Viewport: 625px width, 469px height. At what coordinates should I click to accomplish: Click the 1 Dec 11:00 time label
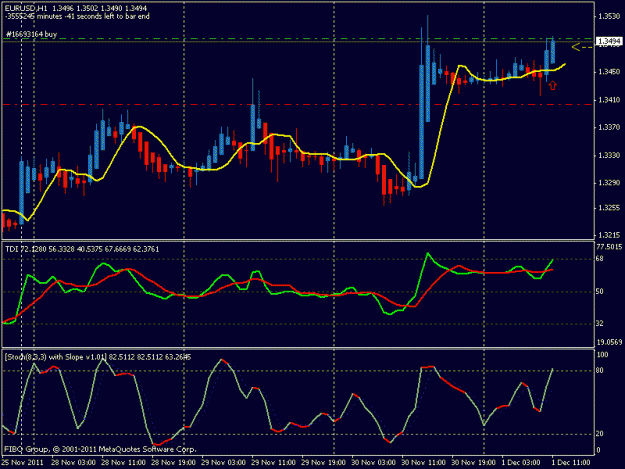click(x=571, y=463)
